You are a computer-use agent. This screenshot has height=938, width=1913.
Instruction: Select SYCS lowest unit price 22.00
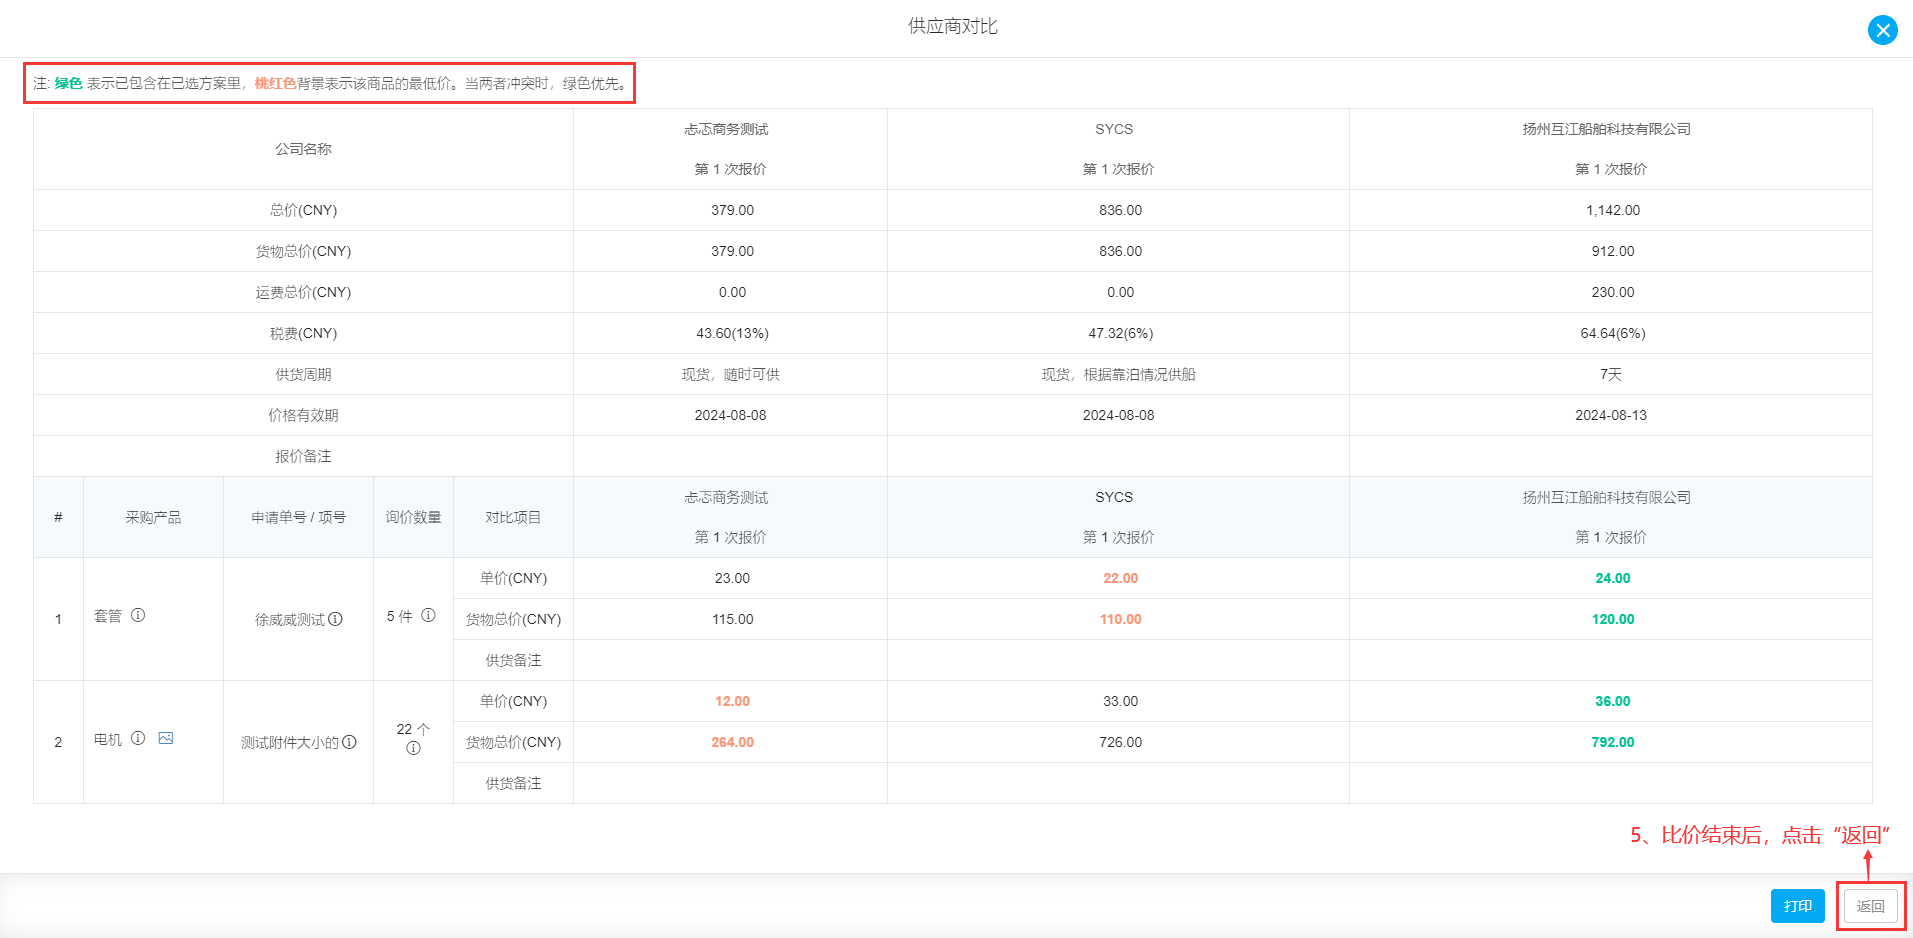pos(1120,578)
